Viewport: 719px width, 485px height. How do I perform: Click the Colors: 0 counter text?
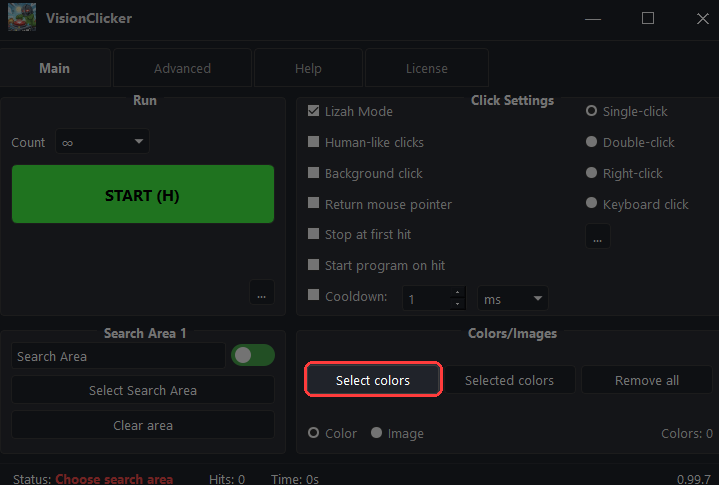[x=686, y=433]
